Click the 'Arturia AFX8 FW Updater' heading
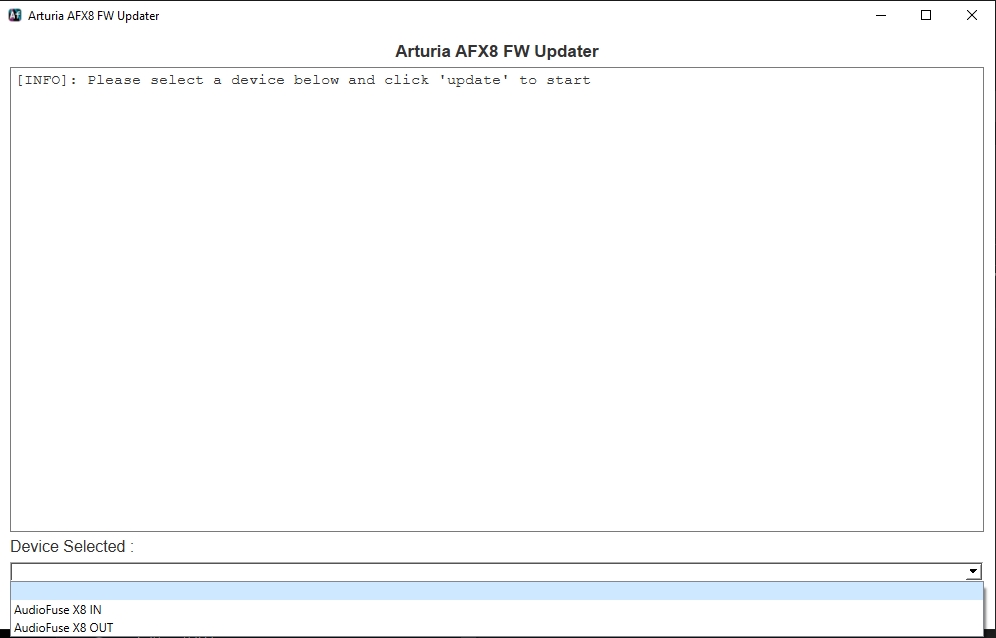 [x=497, y=51]
